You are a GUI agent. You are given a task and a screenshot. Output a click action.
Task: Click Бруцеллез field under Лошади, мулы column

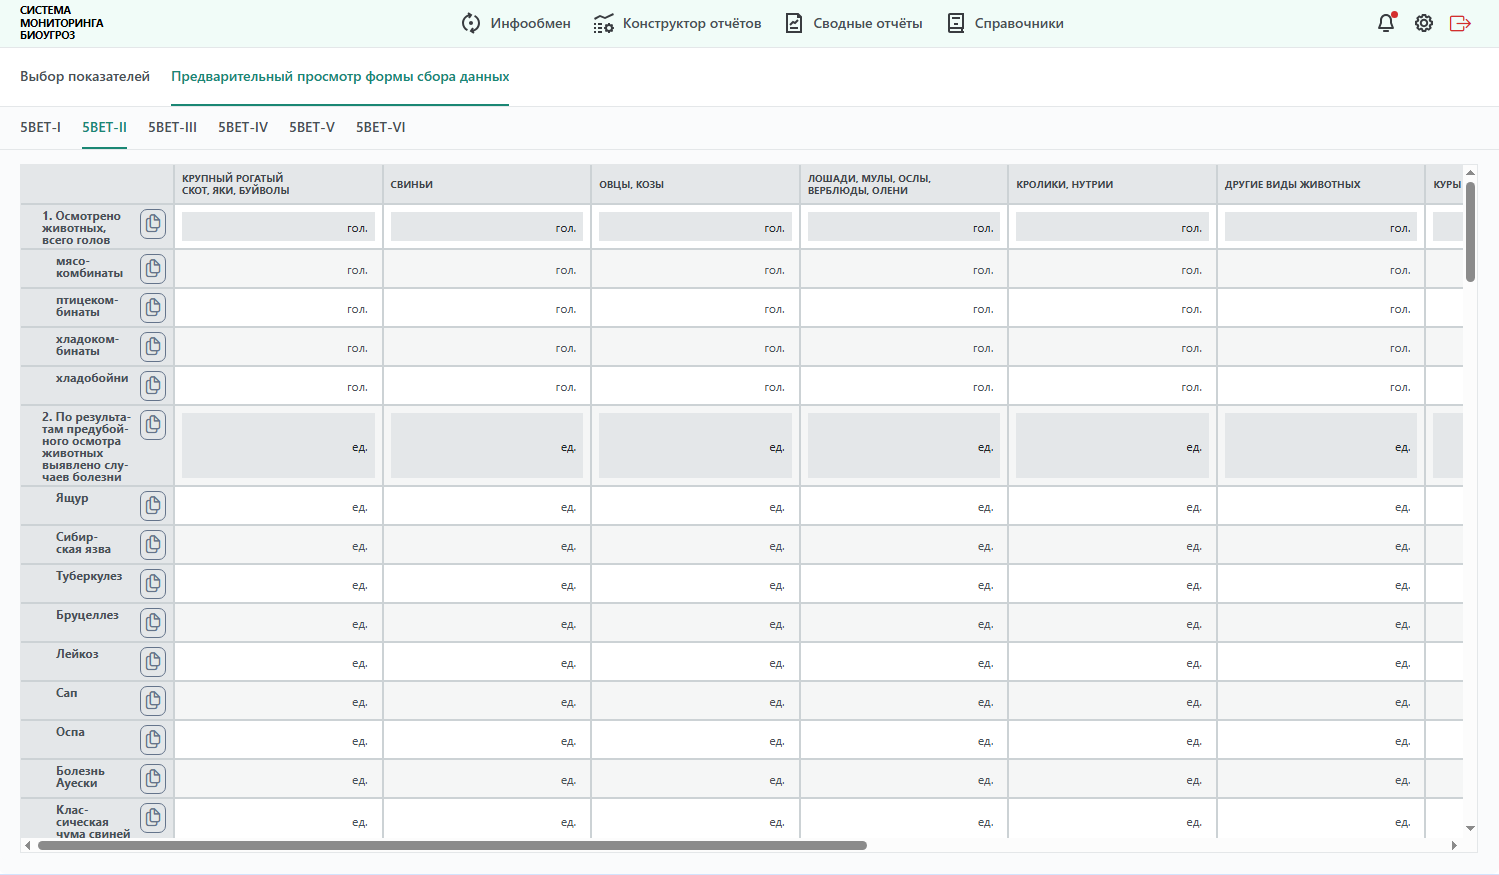click(x=904, y=623)
